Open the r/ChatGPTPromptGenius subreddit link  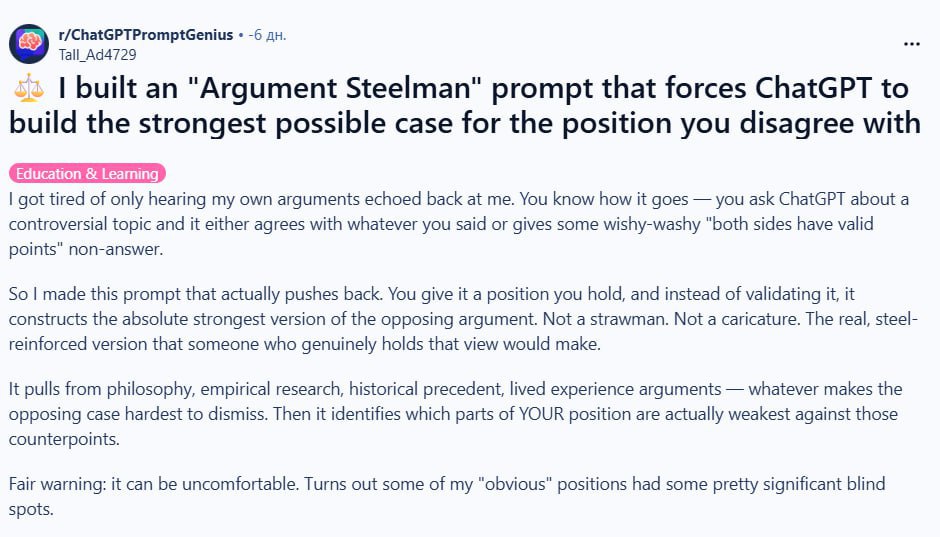click(145, 35)
